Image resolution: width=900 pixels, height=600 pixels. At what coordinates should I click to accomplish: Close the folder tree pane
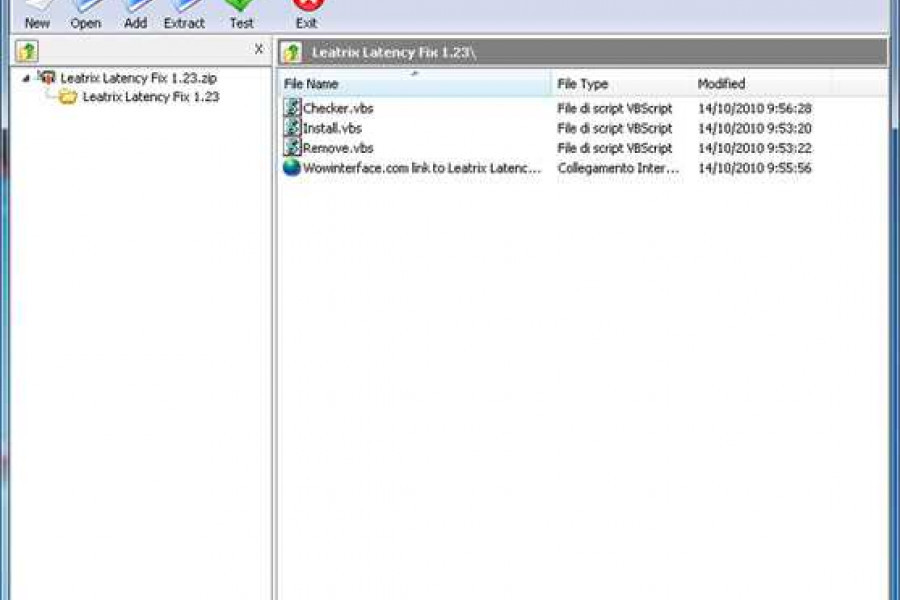click(259, 49)
